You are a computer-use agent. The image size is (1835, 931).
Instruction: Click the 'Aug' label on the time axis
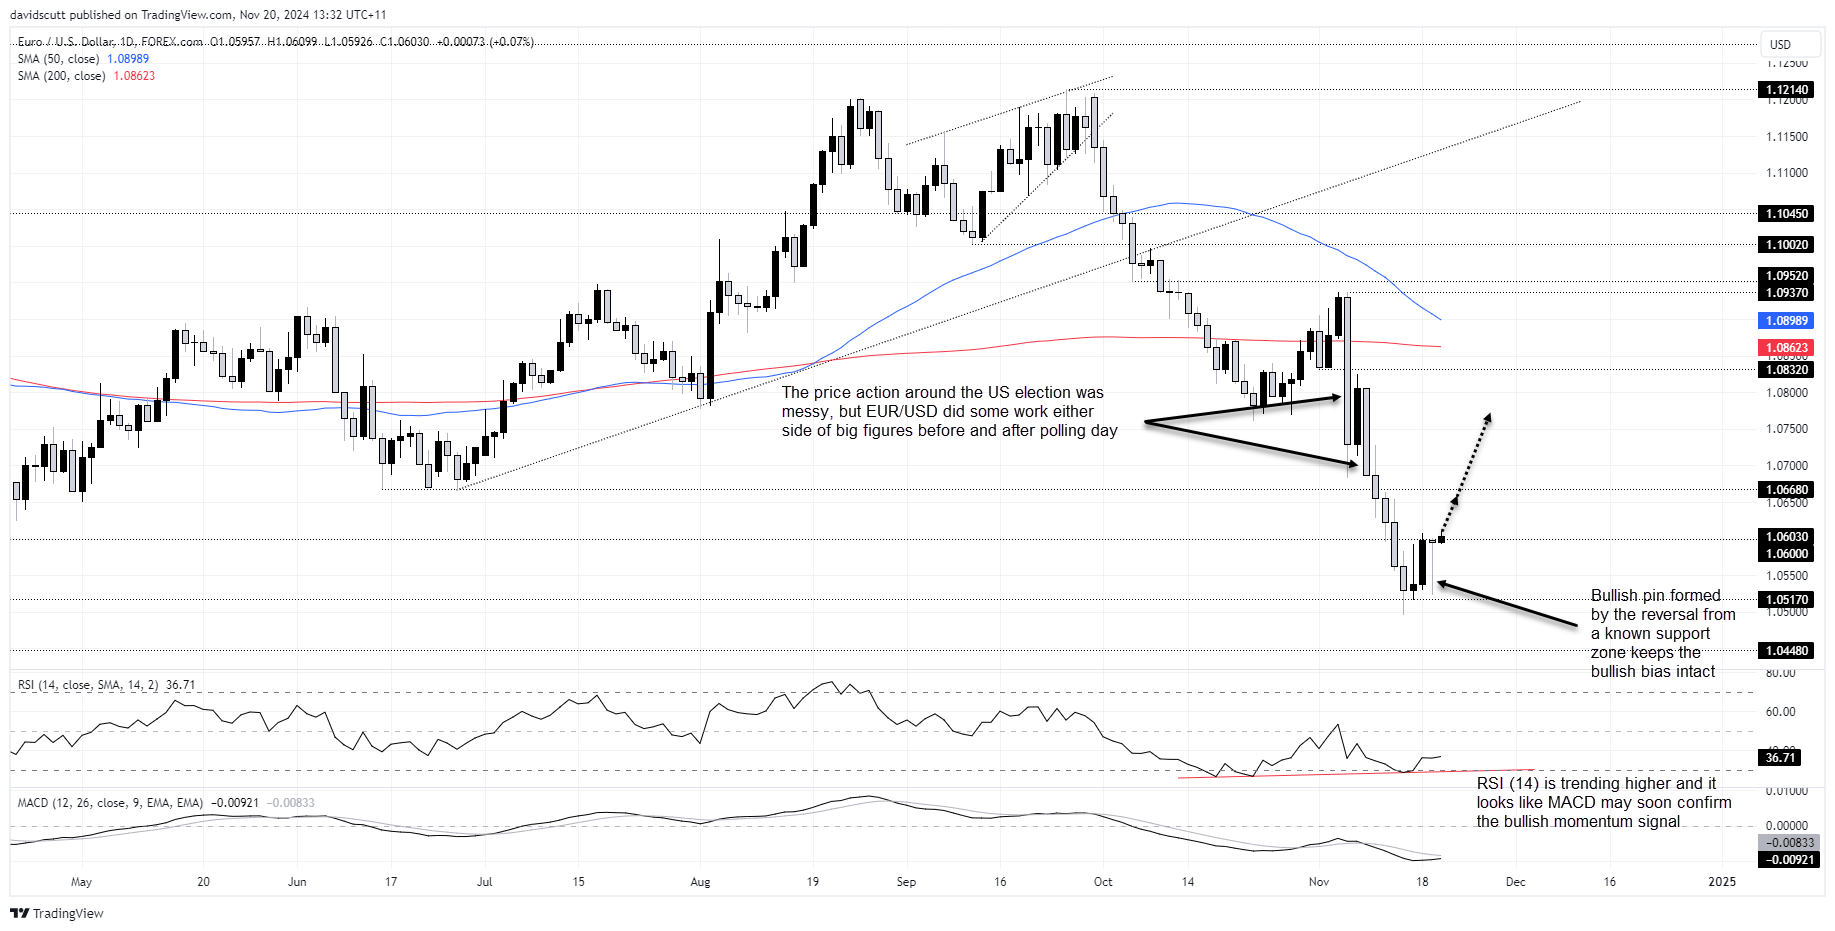pyautogui.click(x=700, y=882)
